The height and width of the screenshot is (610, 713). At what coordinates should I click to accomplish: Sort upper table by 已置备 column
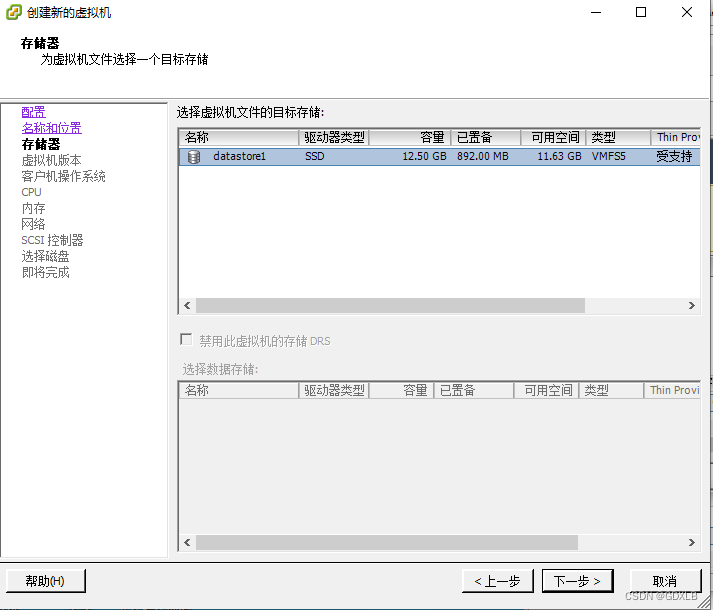coord(486,137)
